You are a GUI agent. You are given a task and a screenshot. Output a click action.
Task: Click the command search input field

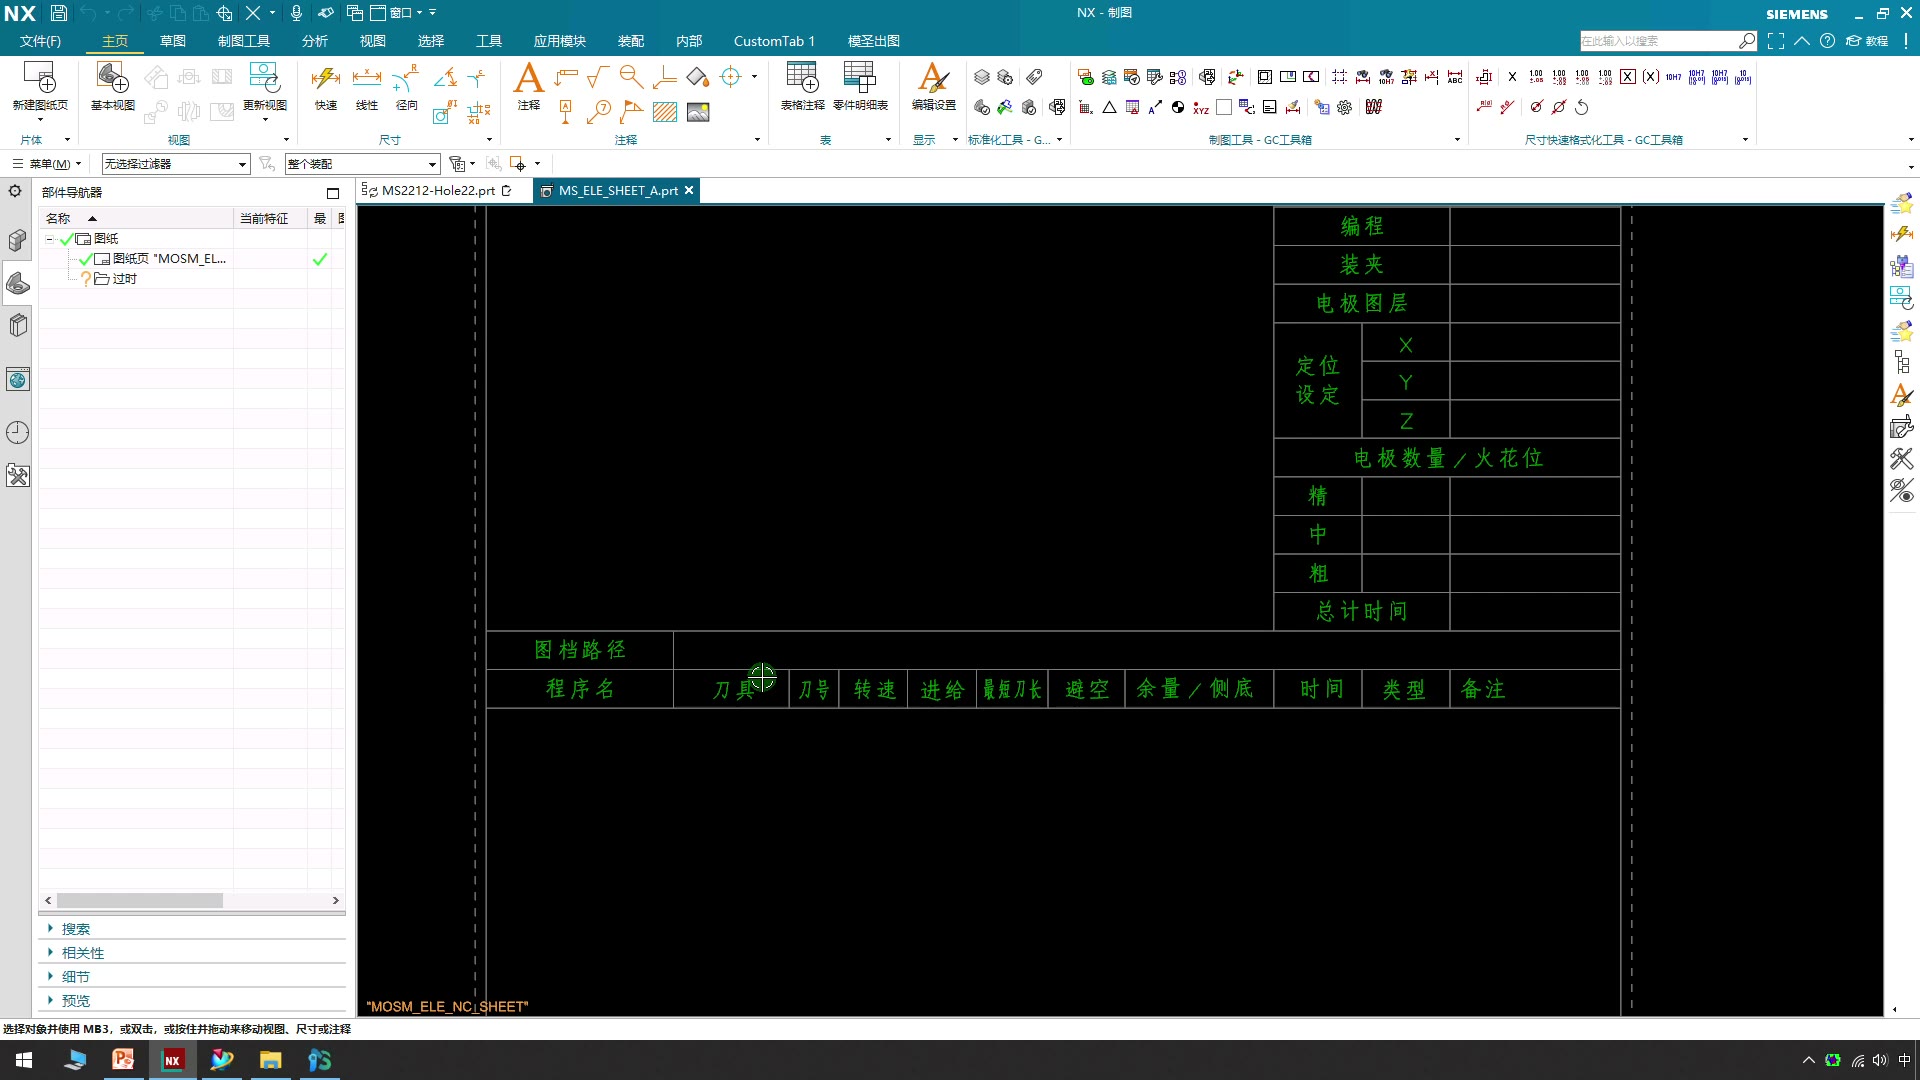pos(1659,41)
